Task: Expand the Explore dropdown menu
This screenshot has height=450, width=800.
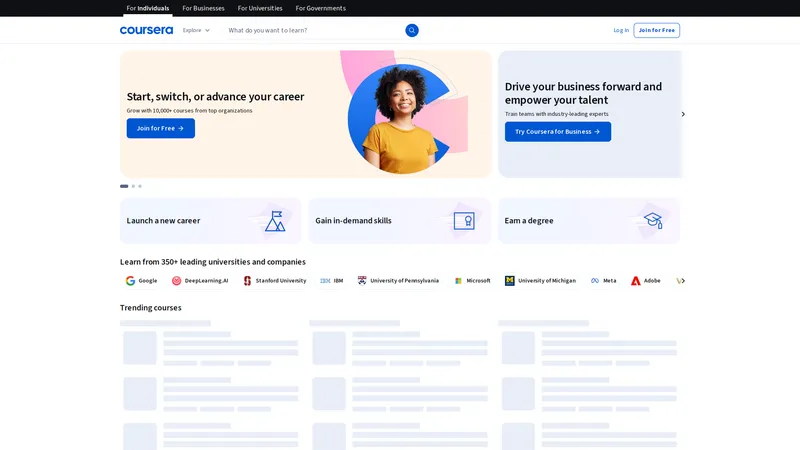Action: point(196,30)
